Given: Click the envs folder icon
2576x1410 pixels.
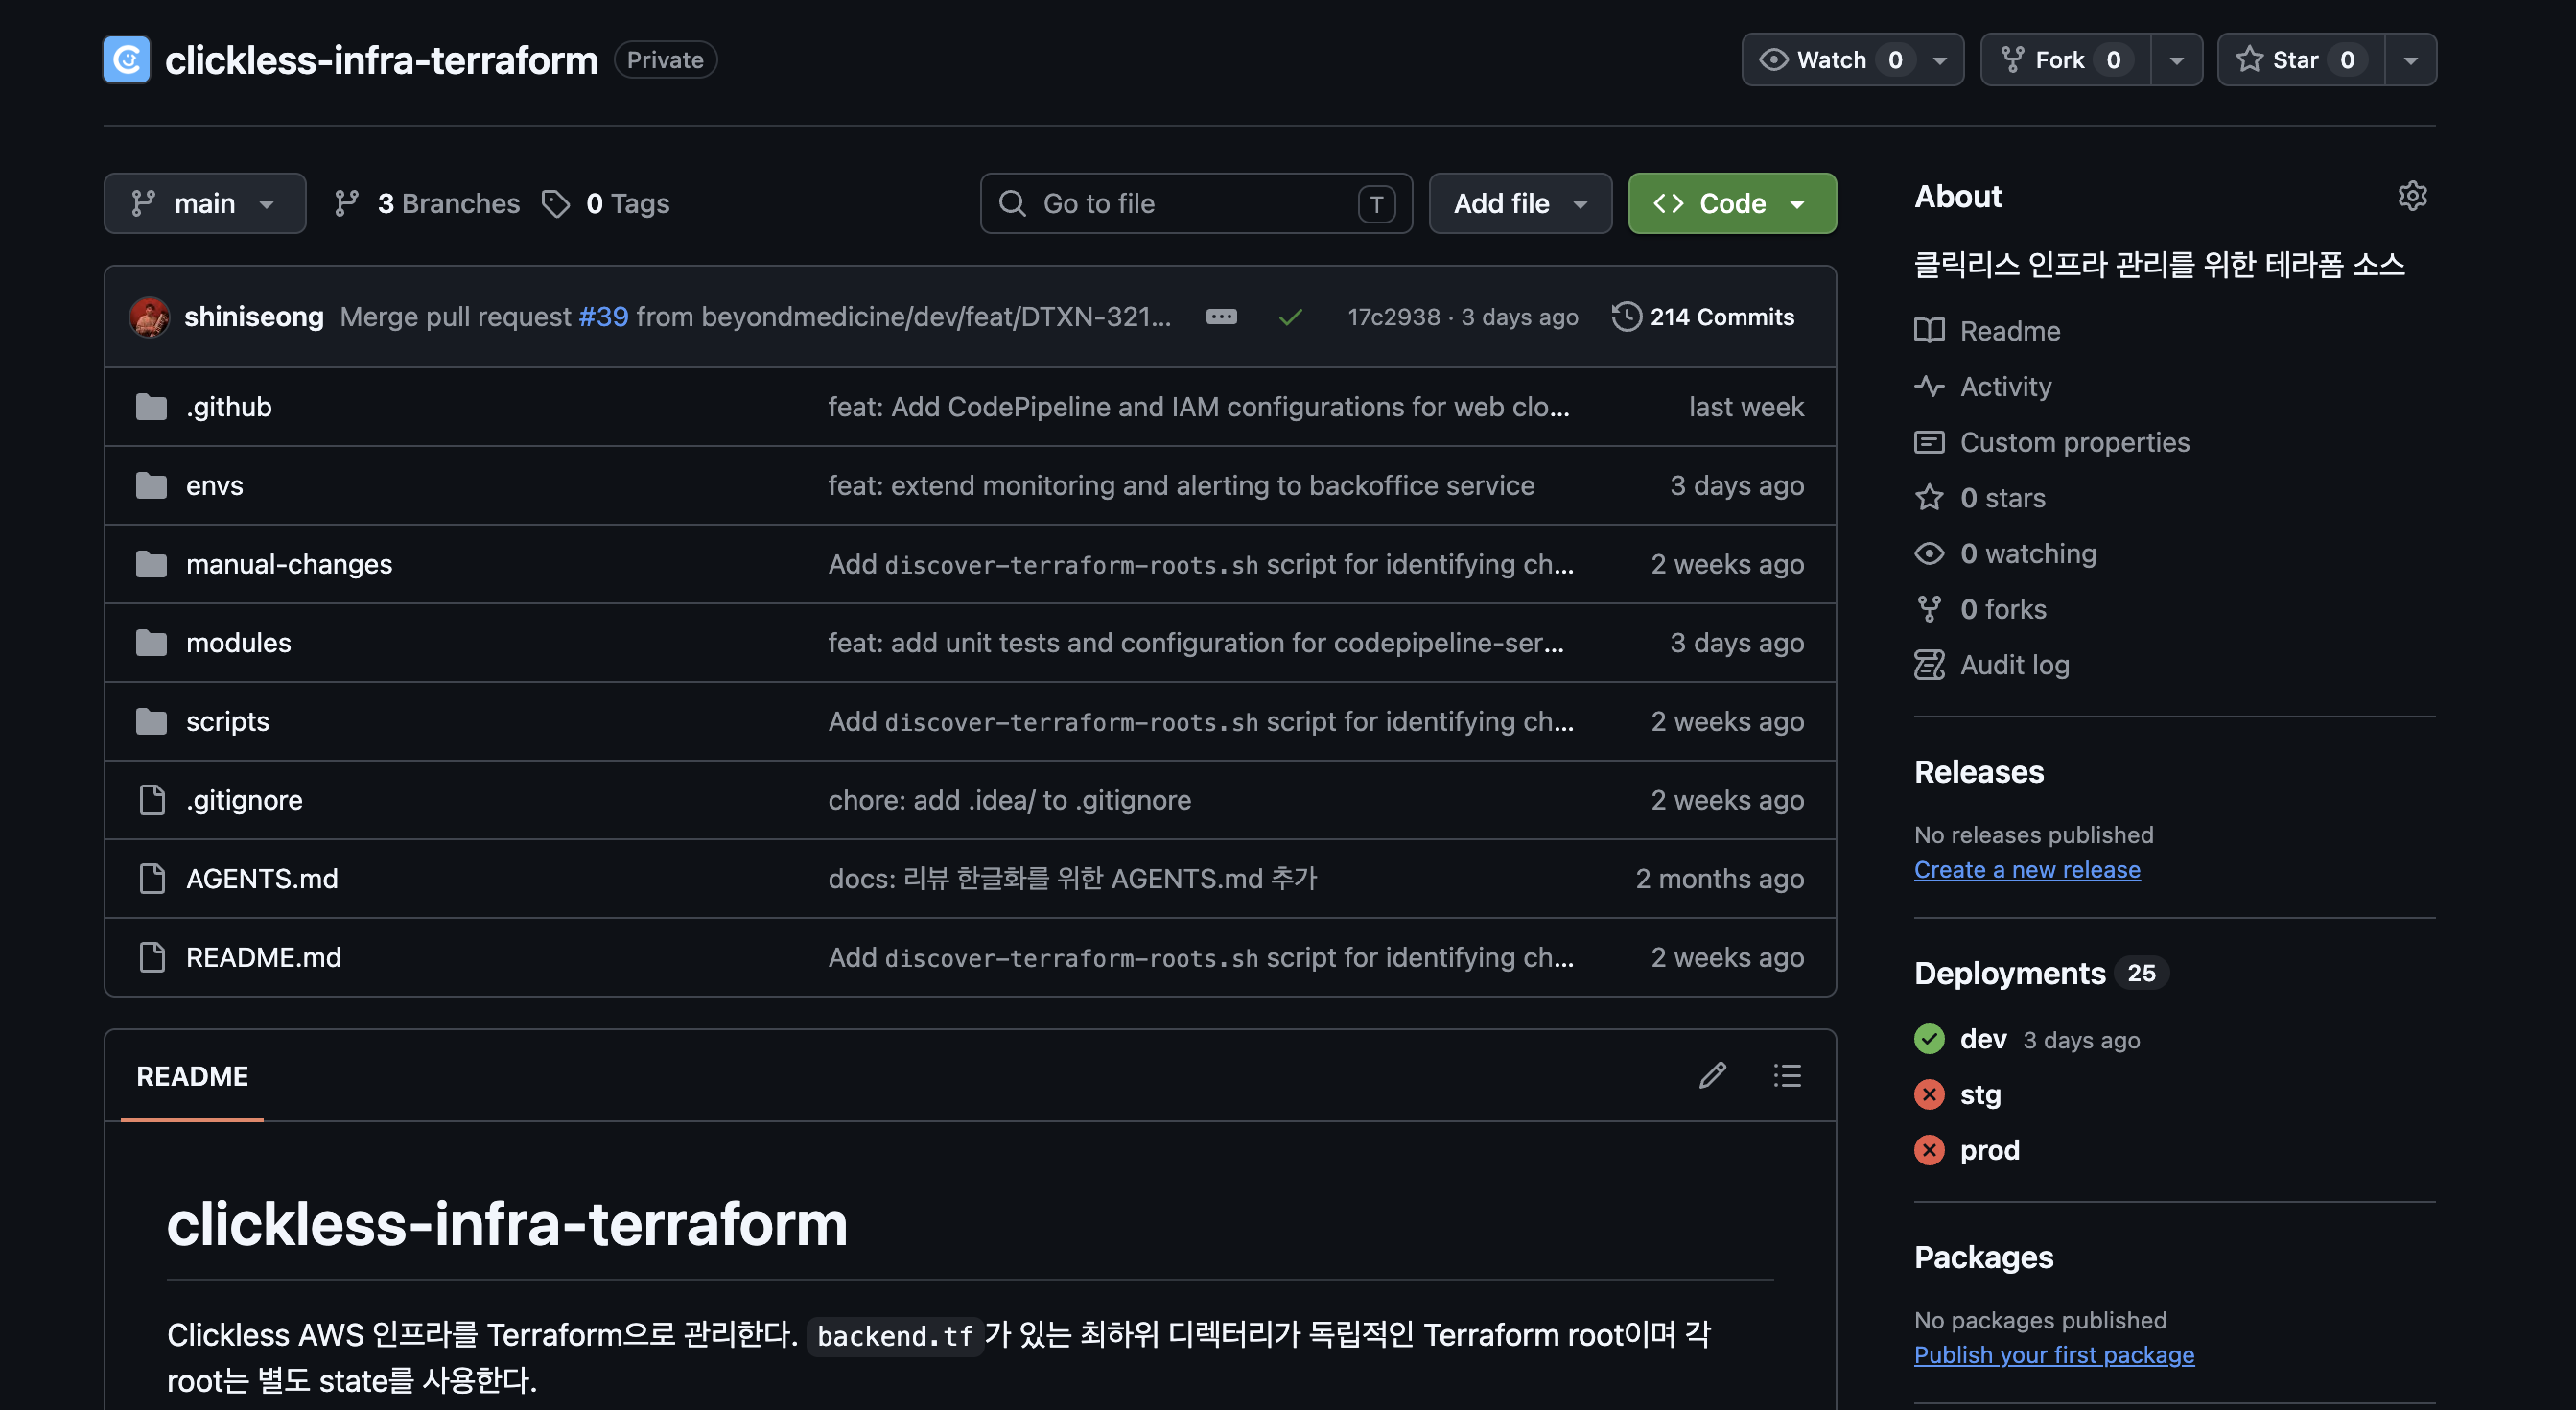Looking at the screenshot, I should [151, 486].
